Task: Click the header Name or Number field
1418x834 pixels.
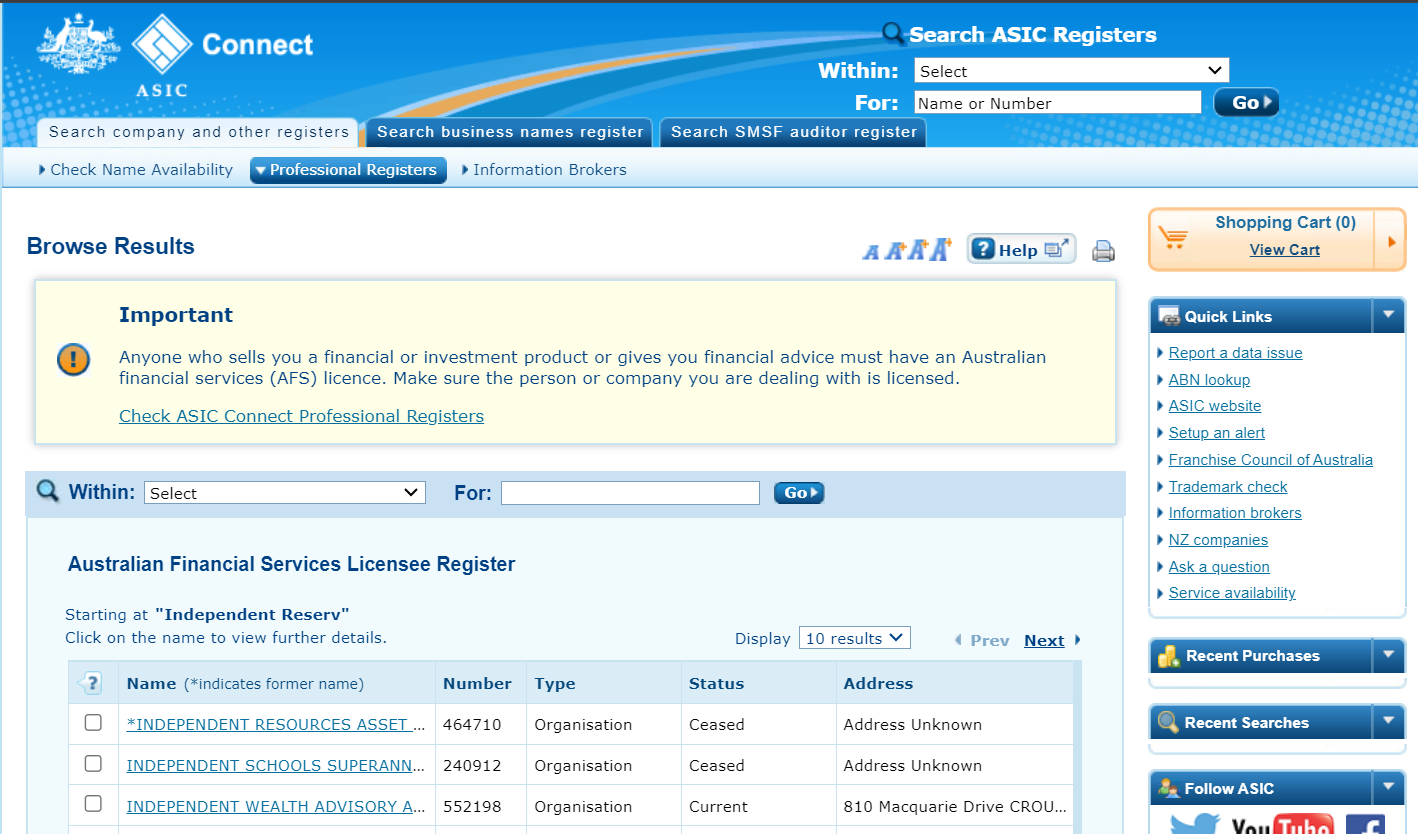Action: tap(1057, 103)
